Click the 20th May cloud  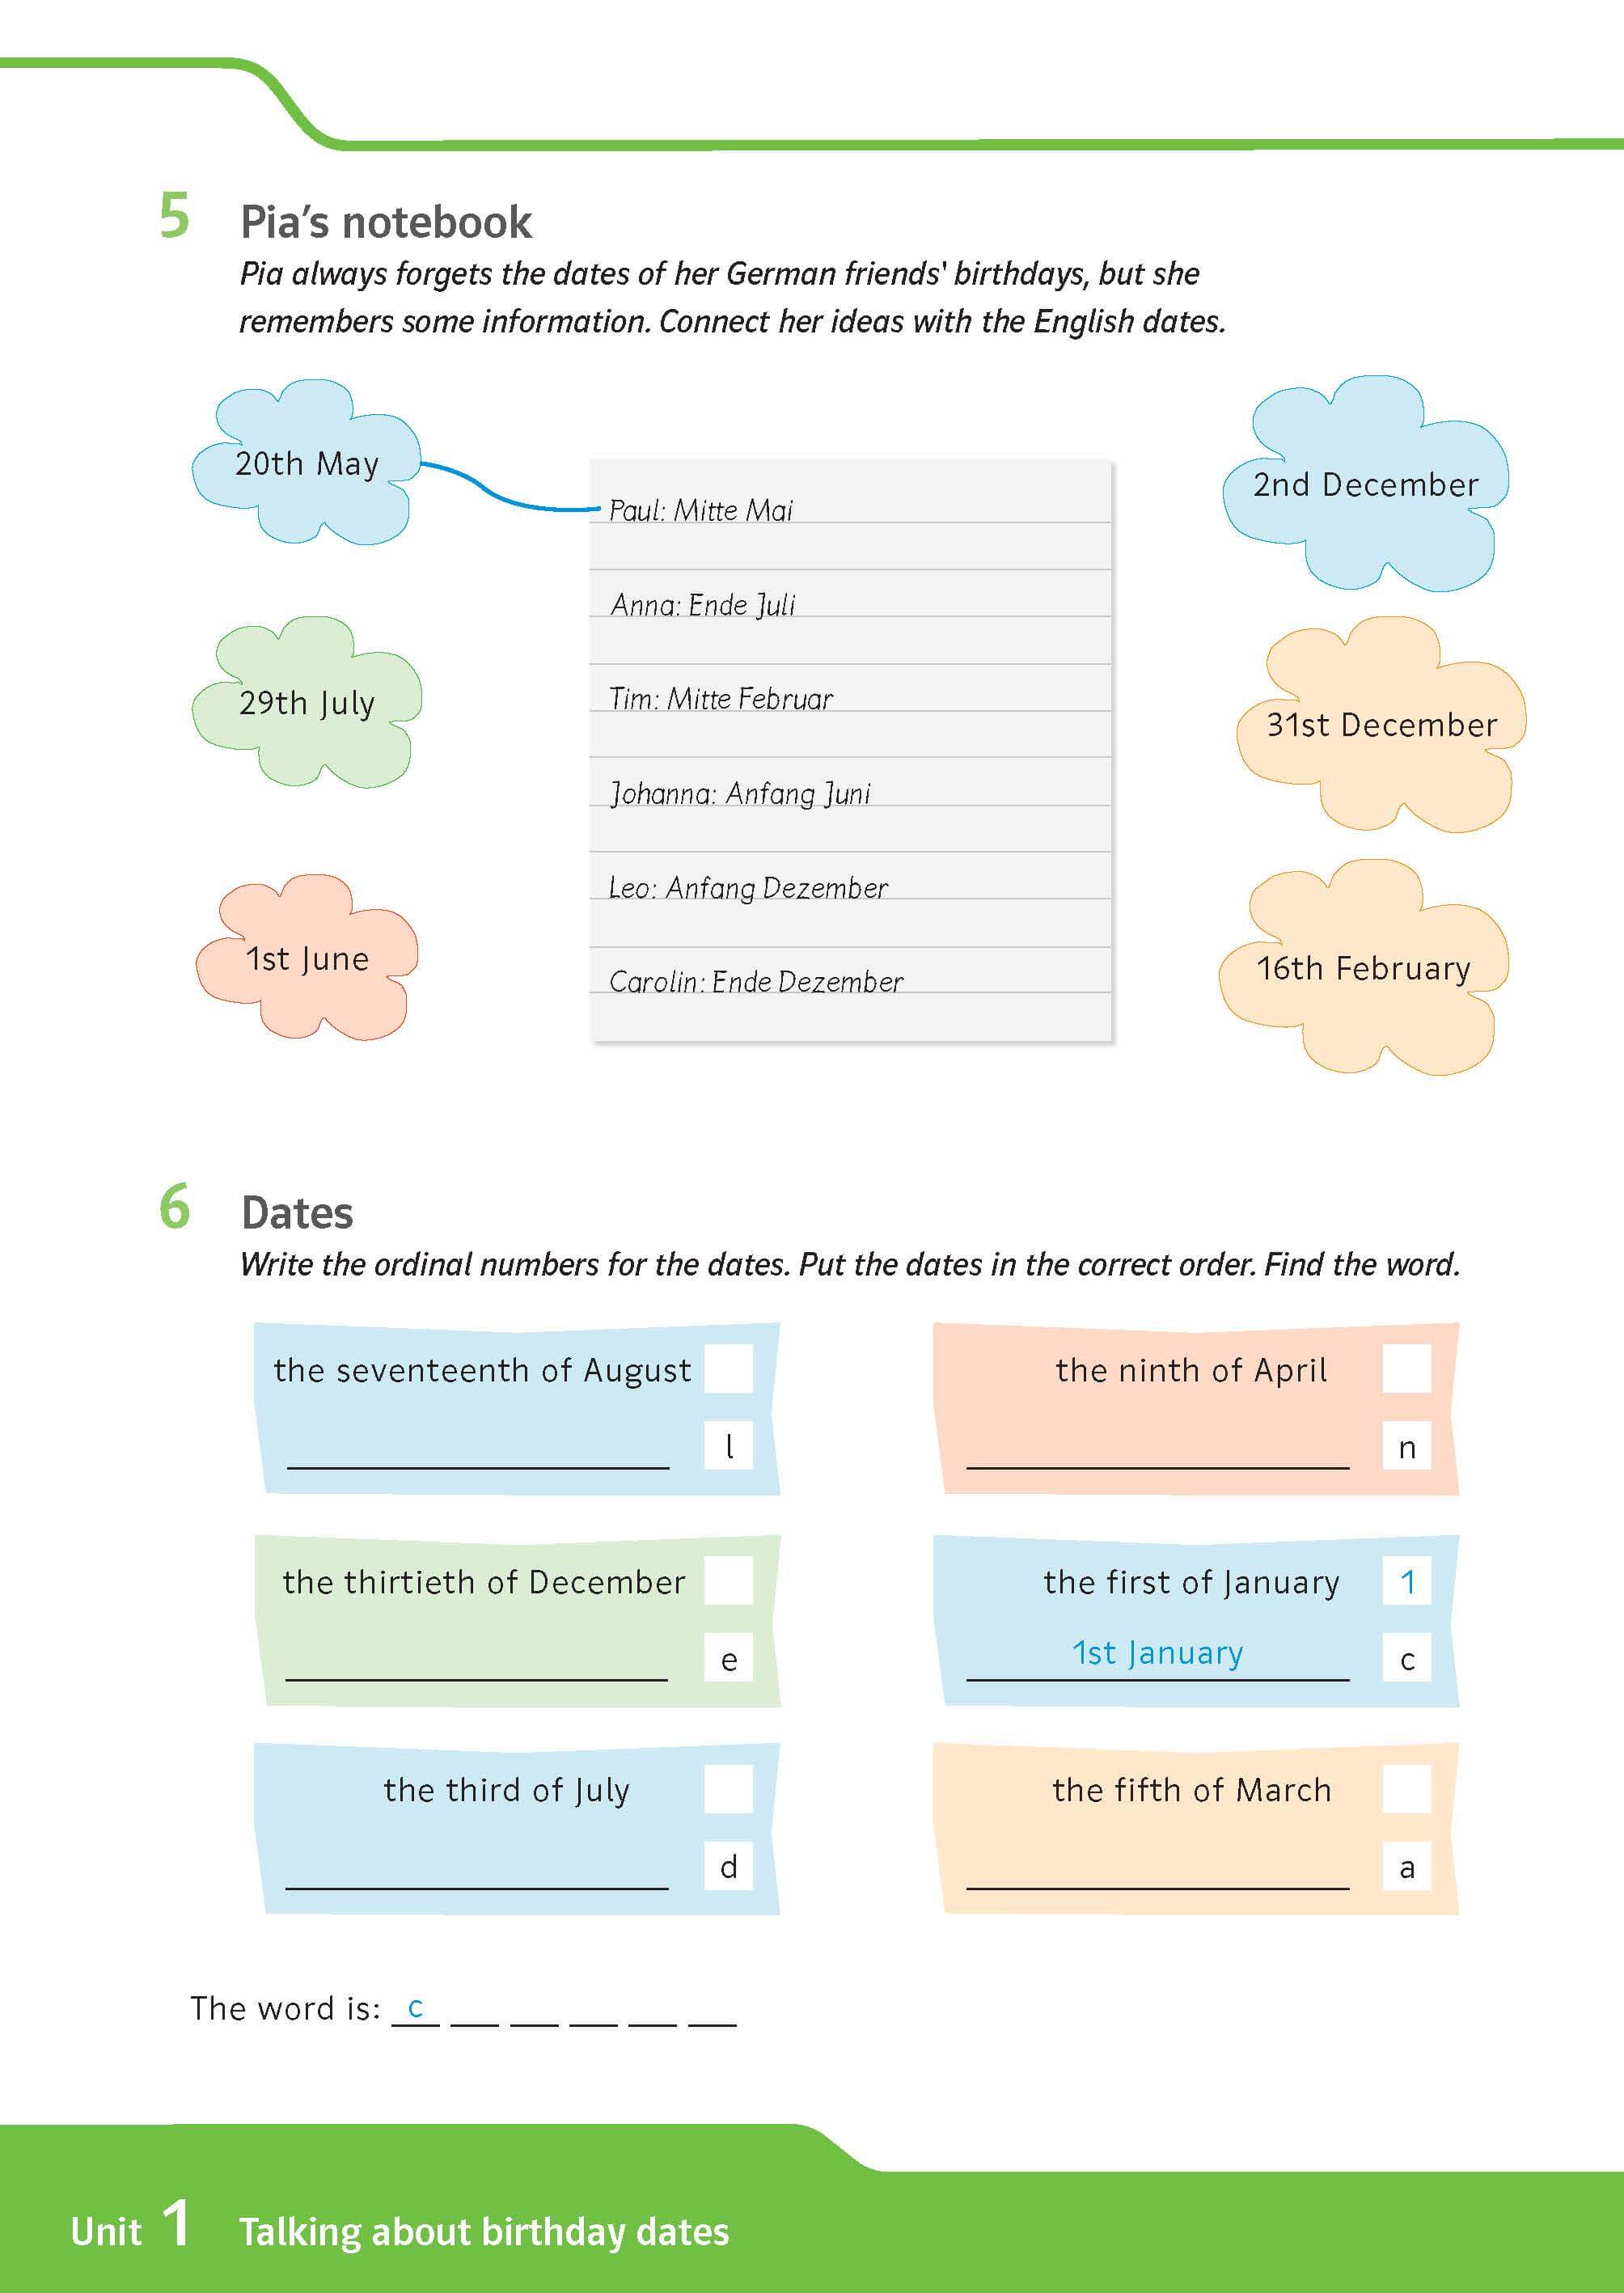point(306,462)
